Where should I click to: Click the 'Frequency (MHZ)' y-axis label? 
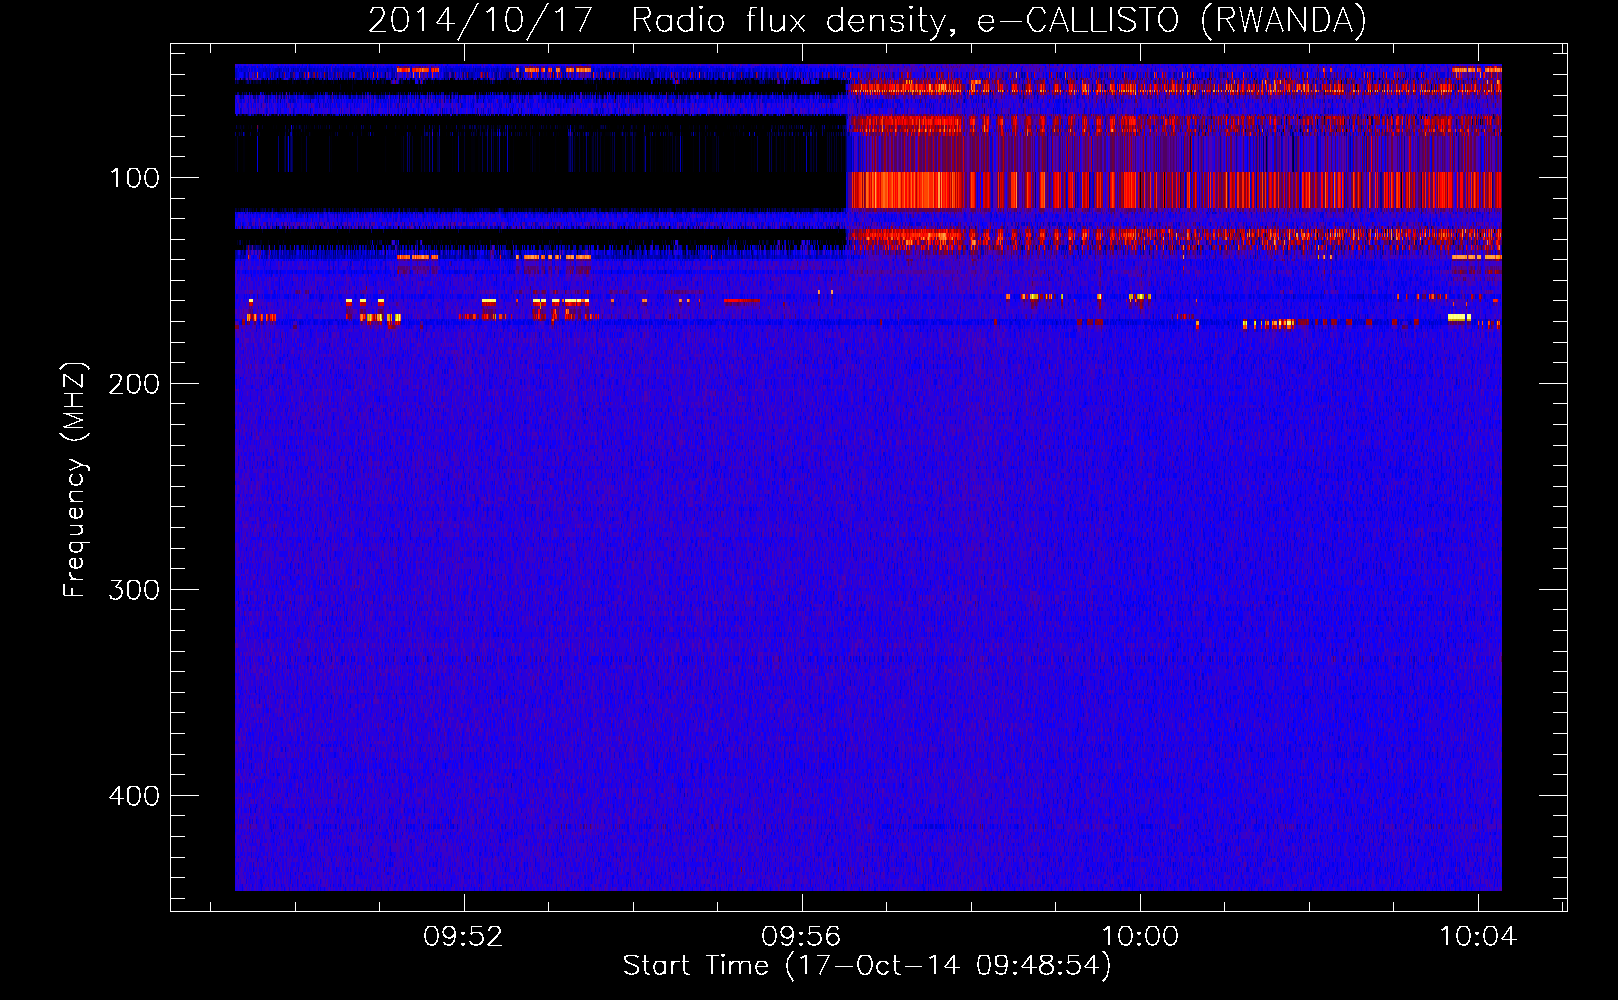click(75, 480)
